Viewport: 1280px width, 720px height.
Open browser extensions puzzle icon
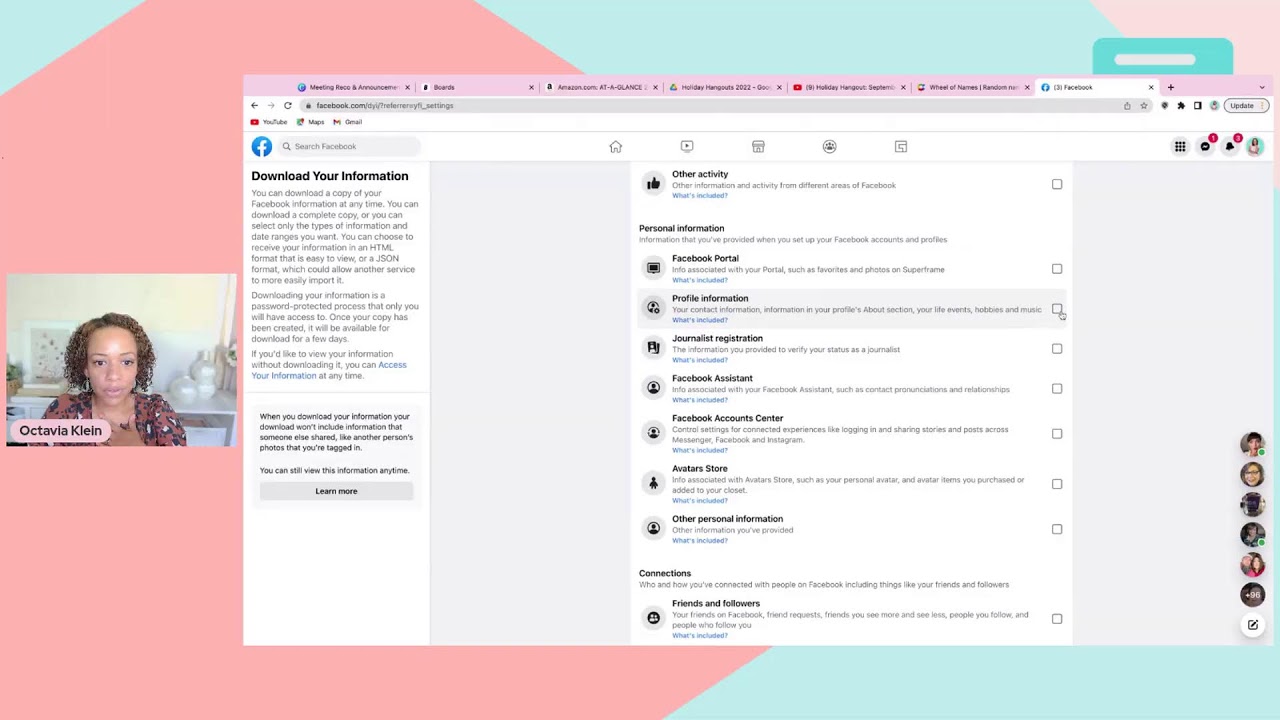1181,105
